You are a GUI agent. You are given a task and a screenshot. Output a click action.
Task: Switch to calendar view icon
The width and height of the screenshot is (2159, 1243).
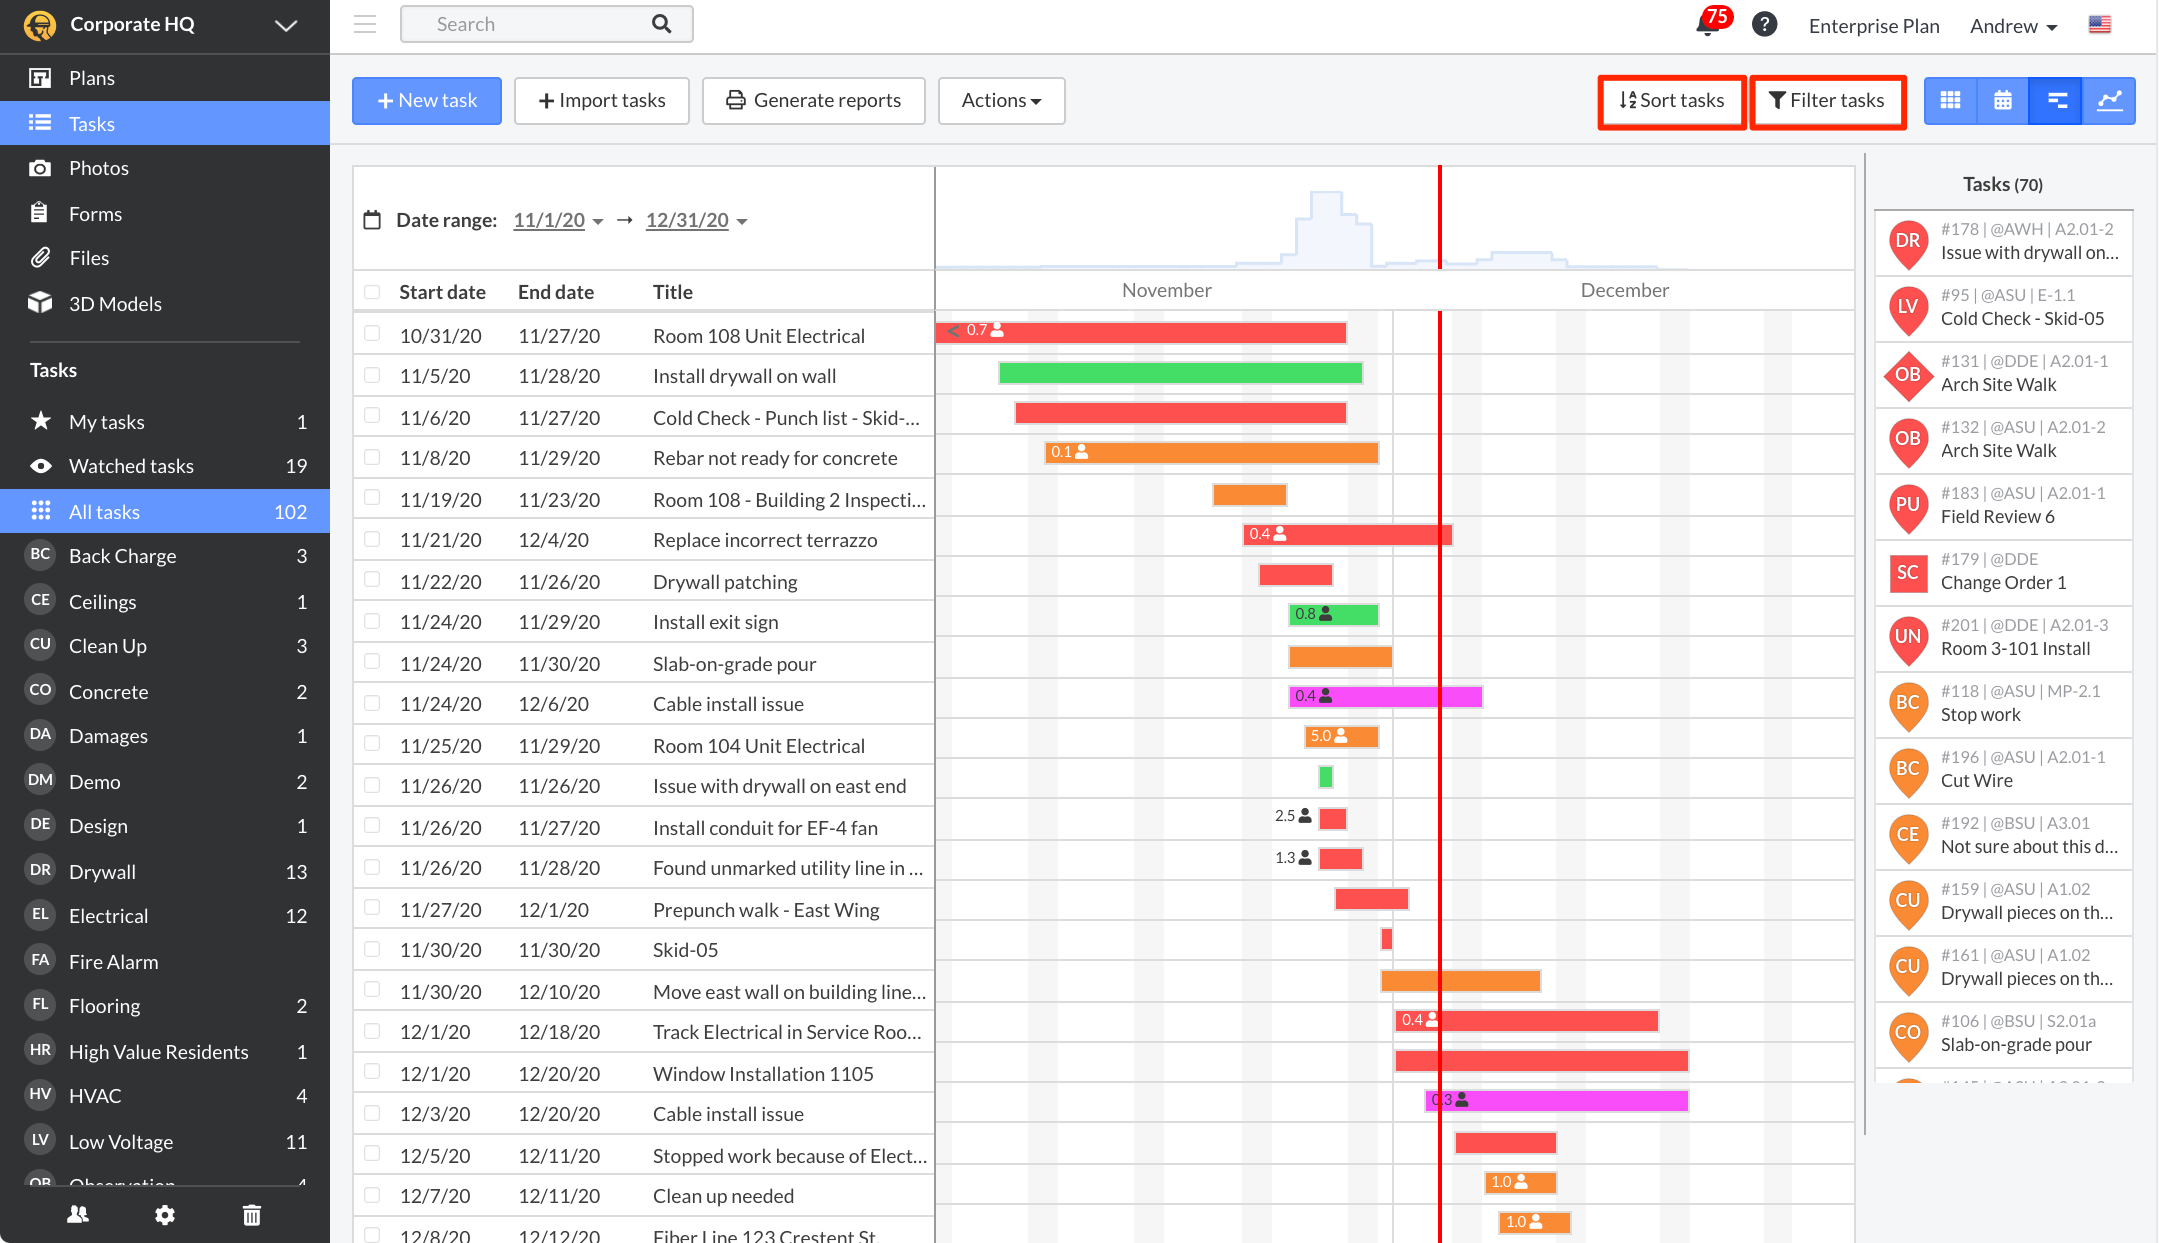(x=2003, y=100)
